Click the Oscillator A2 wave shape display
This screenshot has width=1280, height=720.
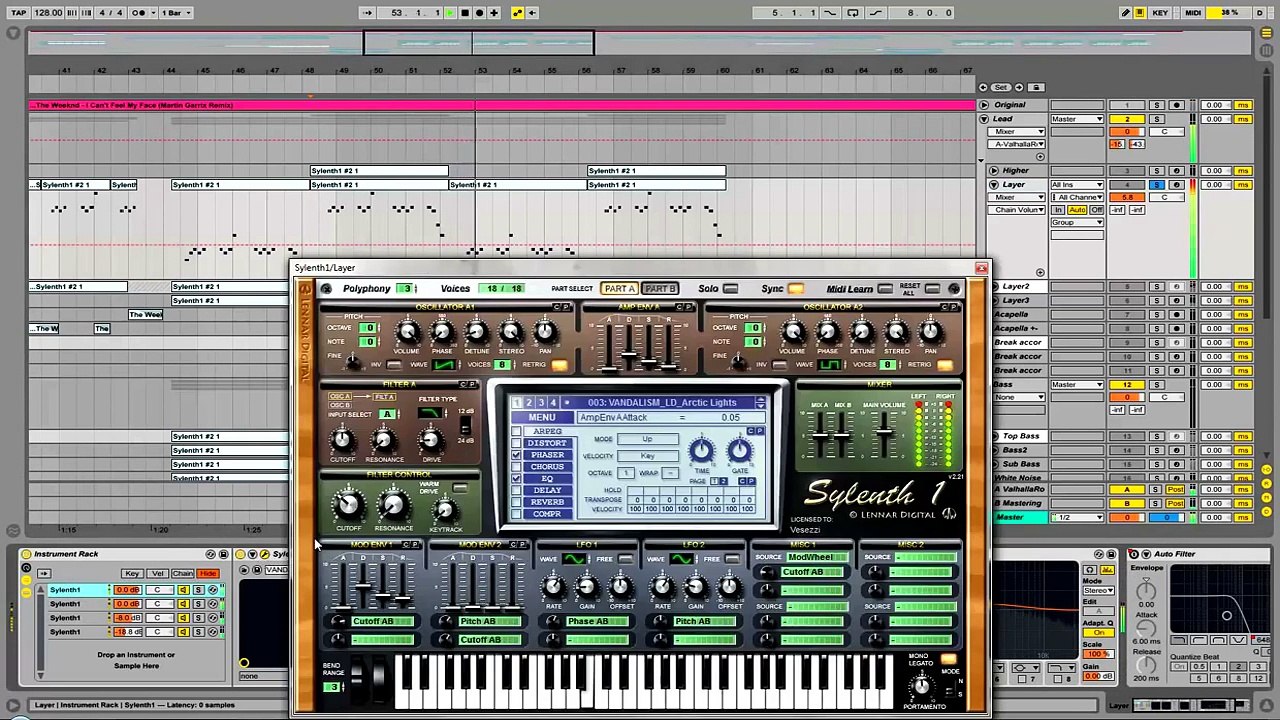(830, 365)
